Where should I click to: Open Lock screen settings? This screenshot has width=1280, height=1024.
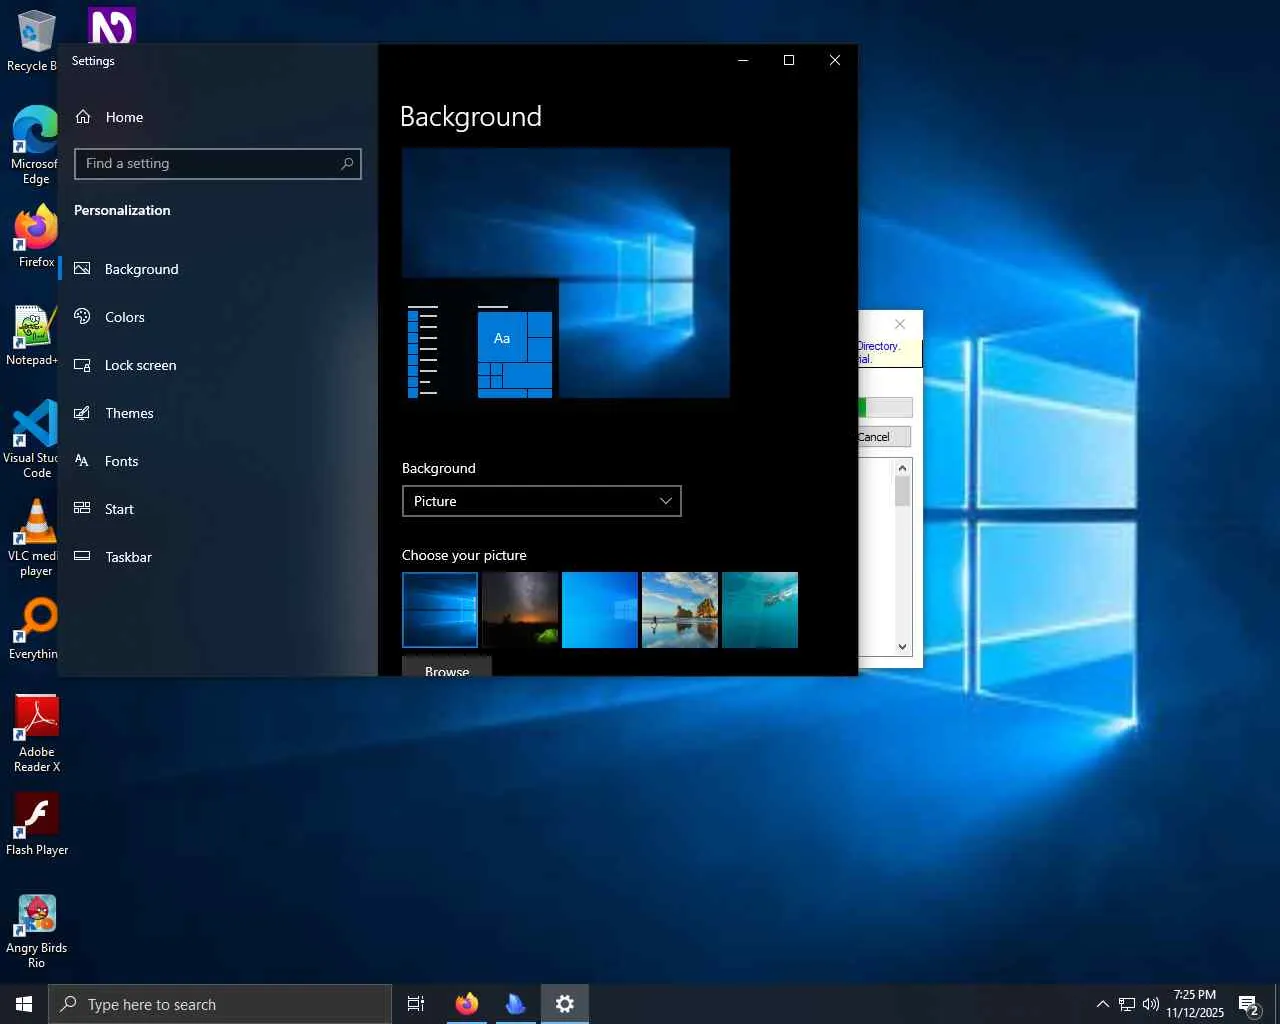[x=140, y=365]
